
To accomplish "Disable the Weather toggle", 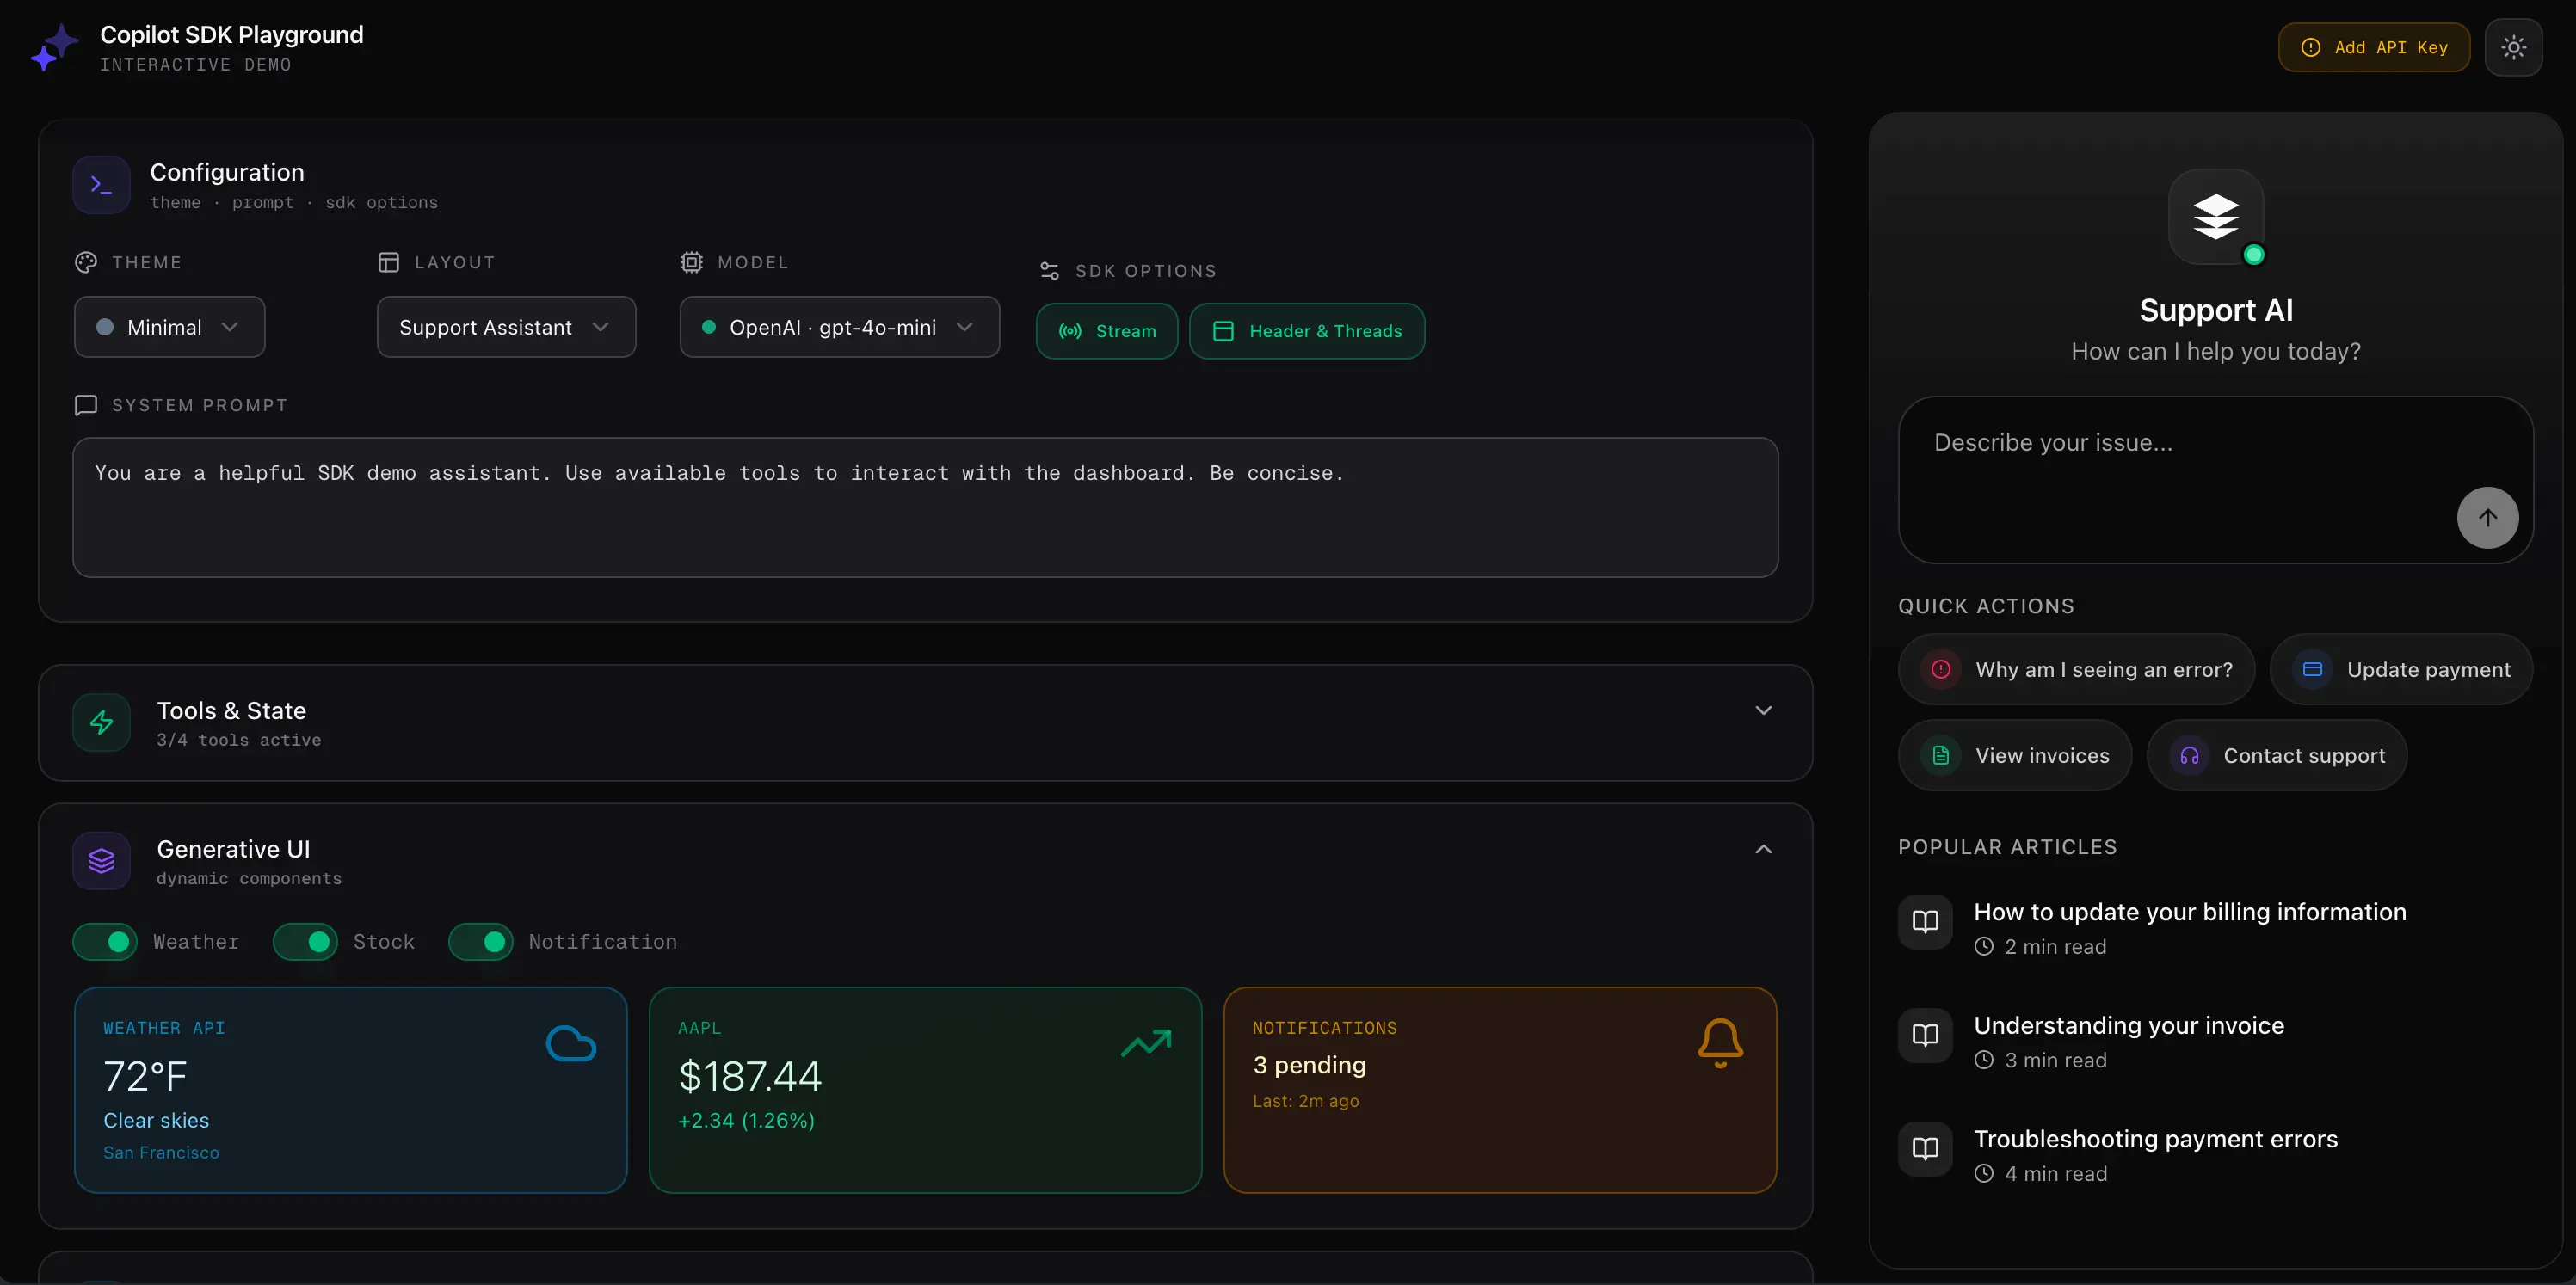I will click(x=105, y=941).
